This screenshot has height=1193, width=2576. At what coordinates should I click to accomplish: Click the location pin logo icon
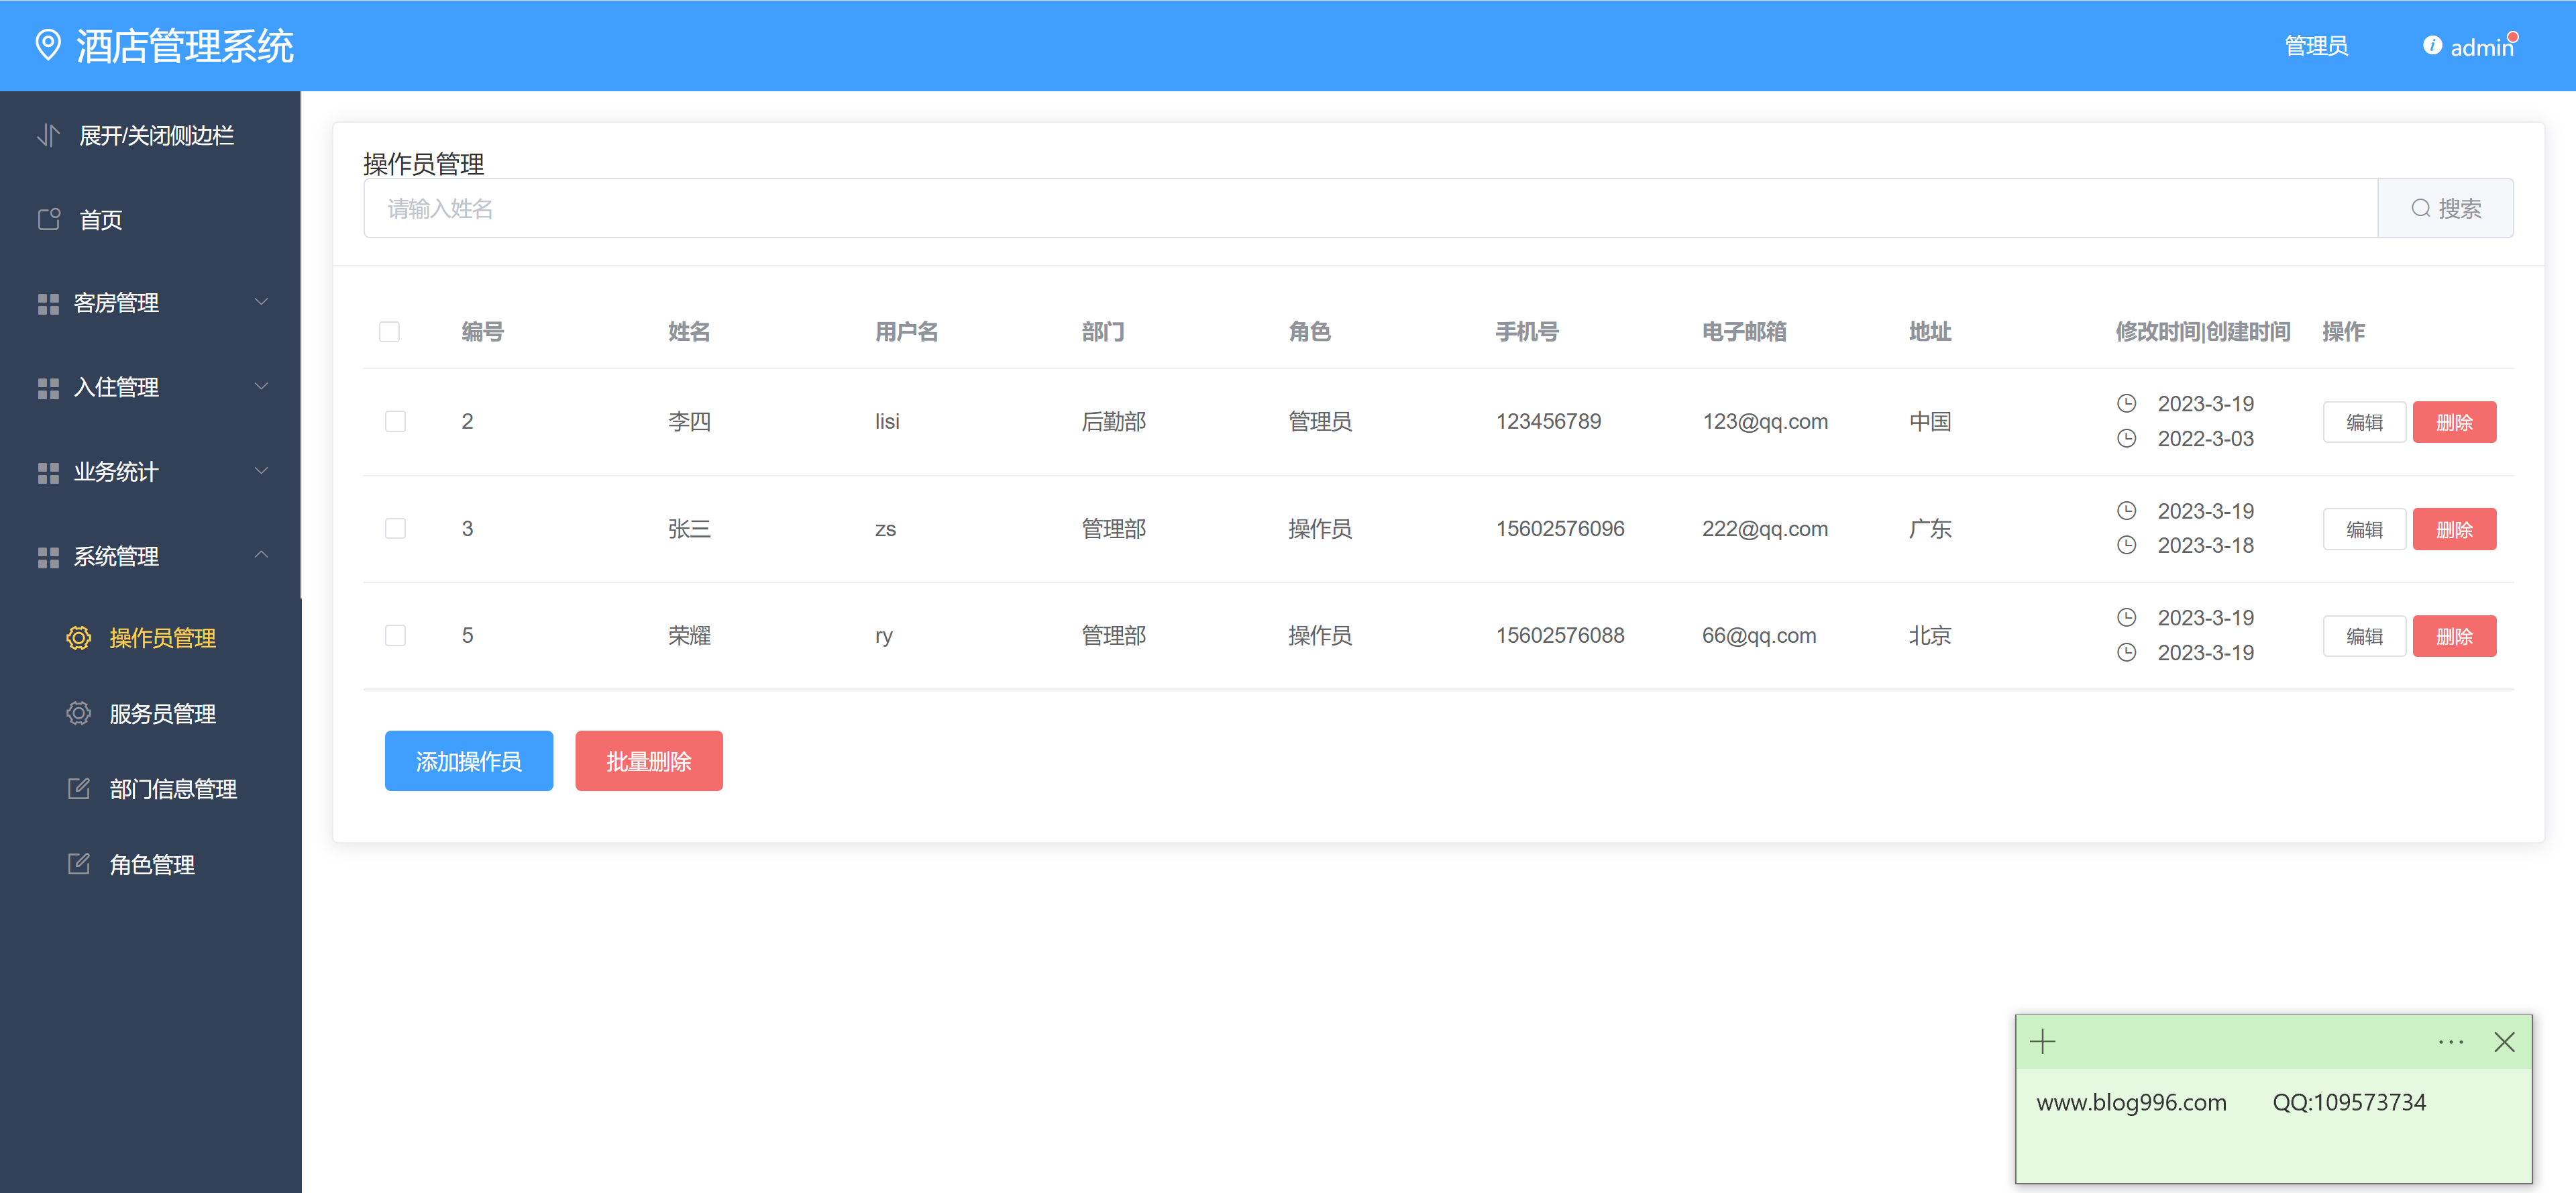tap(47, 45)
